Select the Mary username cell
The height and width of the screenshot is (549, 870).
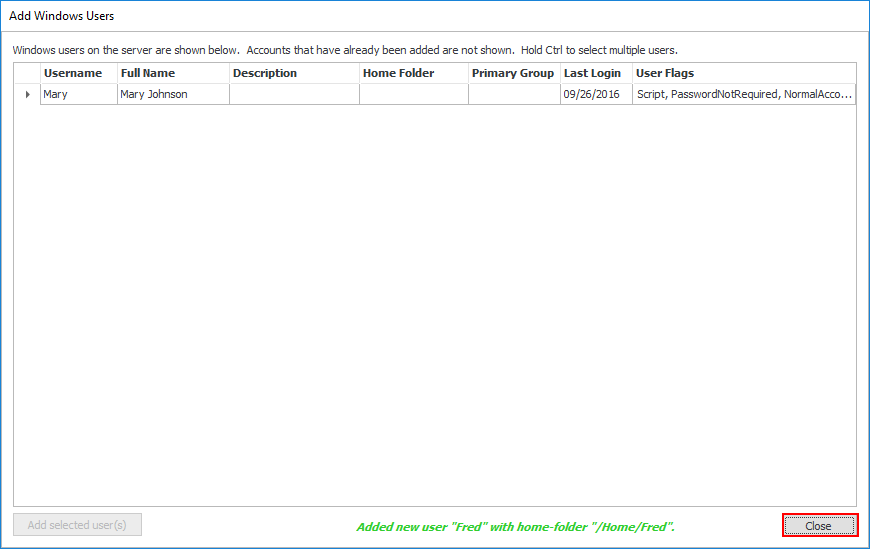pos(77,94)
